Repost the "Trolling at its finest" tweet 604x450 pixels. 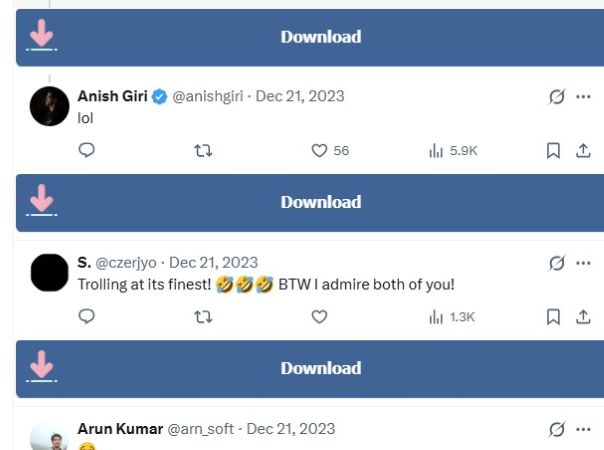tap(203, 316)
